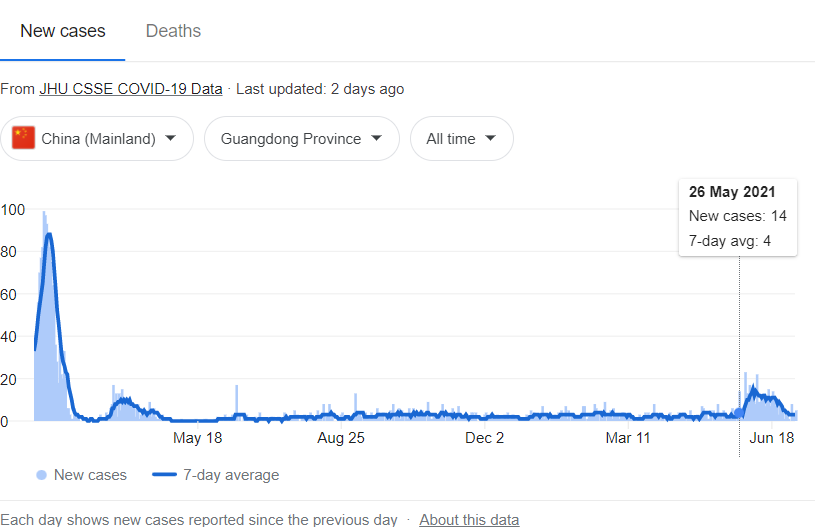This screenshot has height=527, width=815.
Task: Click the Mar 11 axis label
Action: (x=628, y=438)
